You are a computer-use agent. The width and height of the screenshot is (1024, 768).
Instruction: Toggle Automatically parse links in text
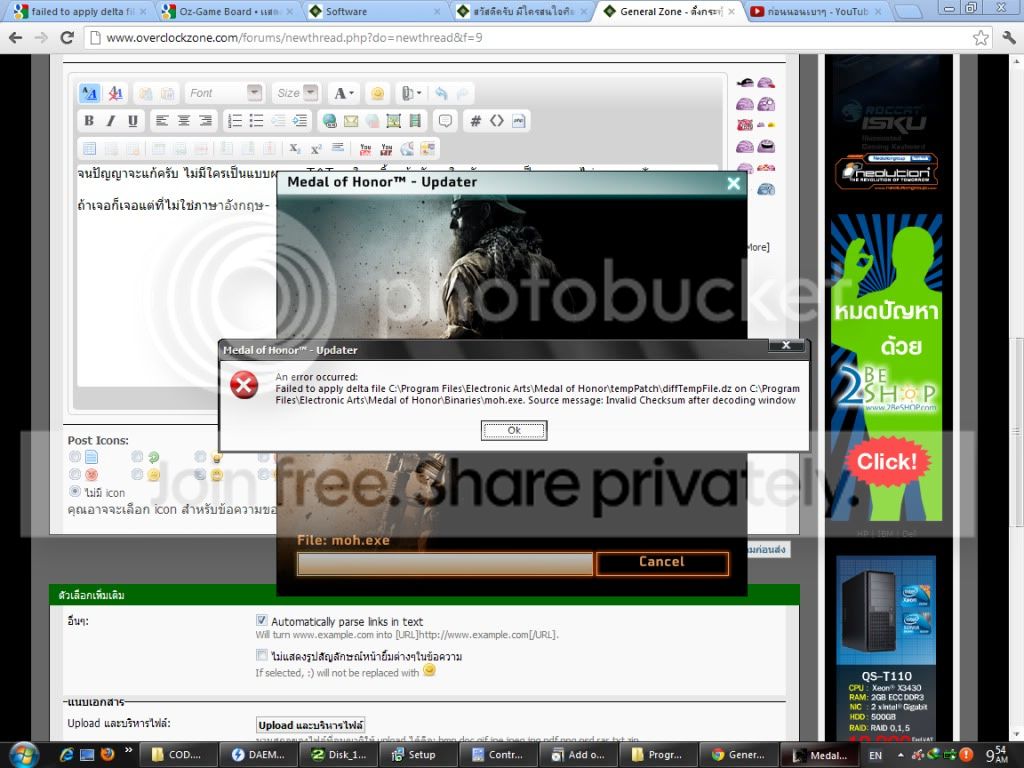click(x=262, y=620)
